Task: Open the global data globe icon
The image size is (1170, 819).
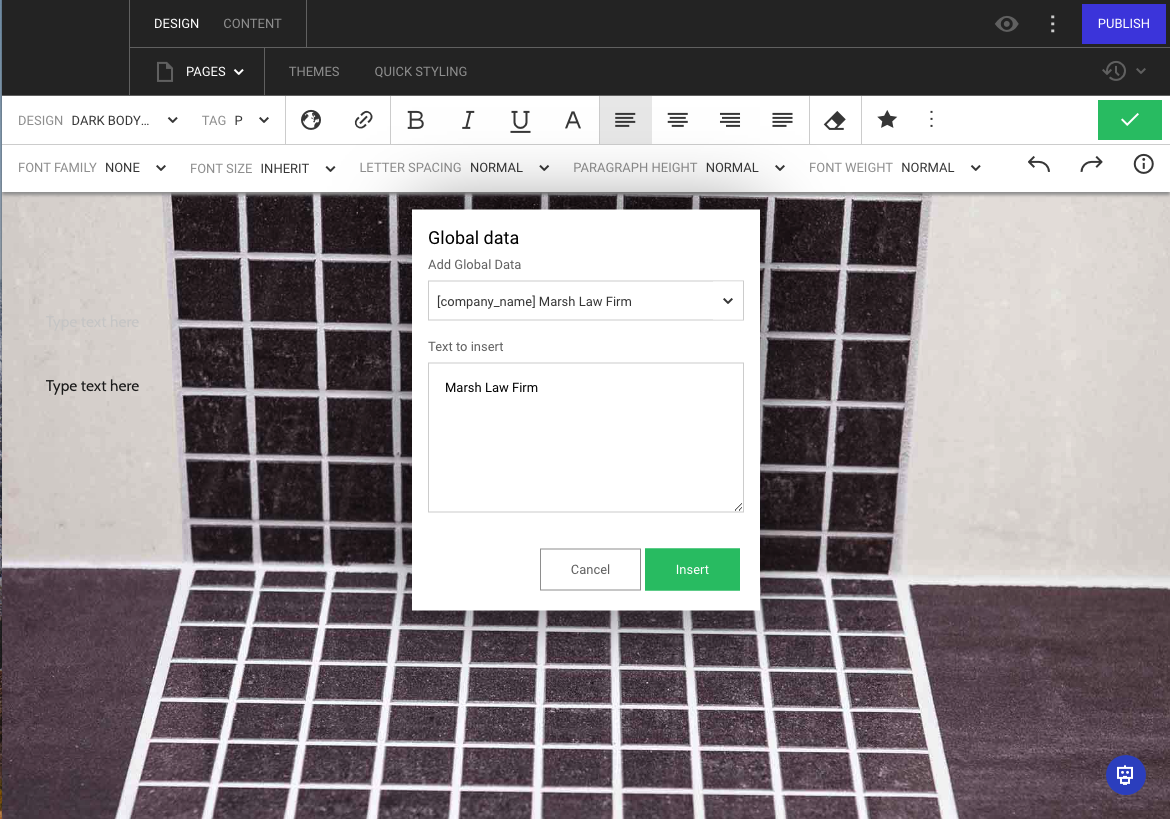Action: point(311,120)
